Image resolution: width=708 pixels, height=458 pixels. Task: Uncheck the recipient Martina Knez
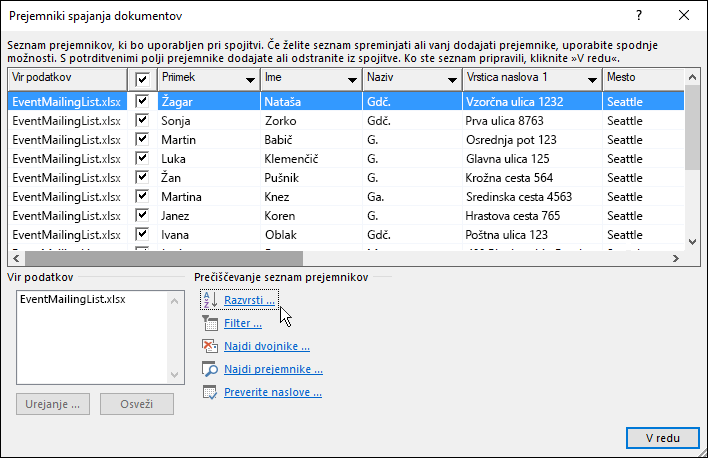tap(142, 196)
